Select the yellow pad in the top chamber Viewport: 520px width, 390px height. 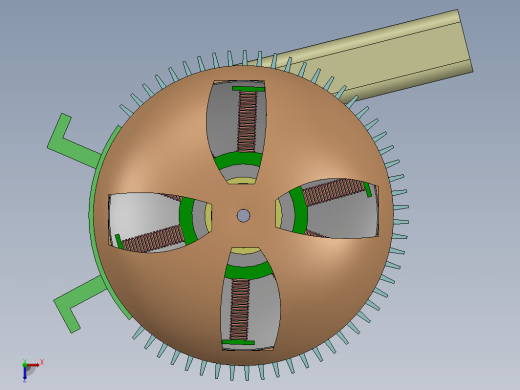pos(242,181)
